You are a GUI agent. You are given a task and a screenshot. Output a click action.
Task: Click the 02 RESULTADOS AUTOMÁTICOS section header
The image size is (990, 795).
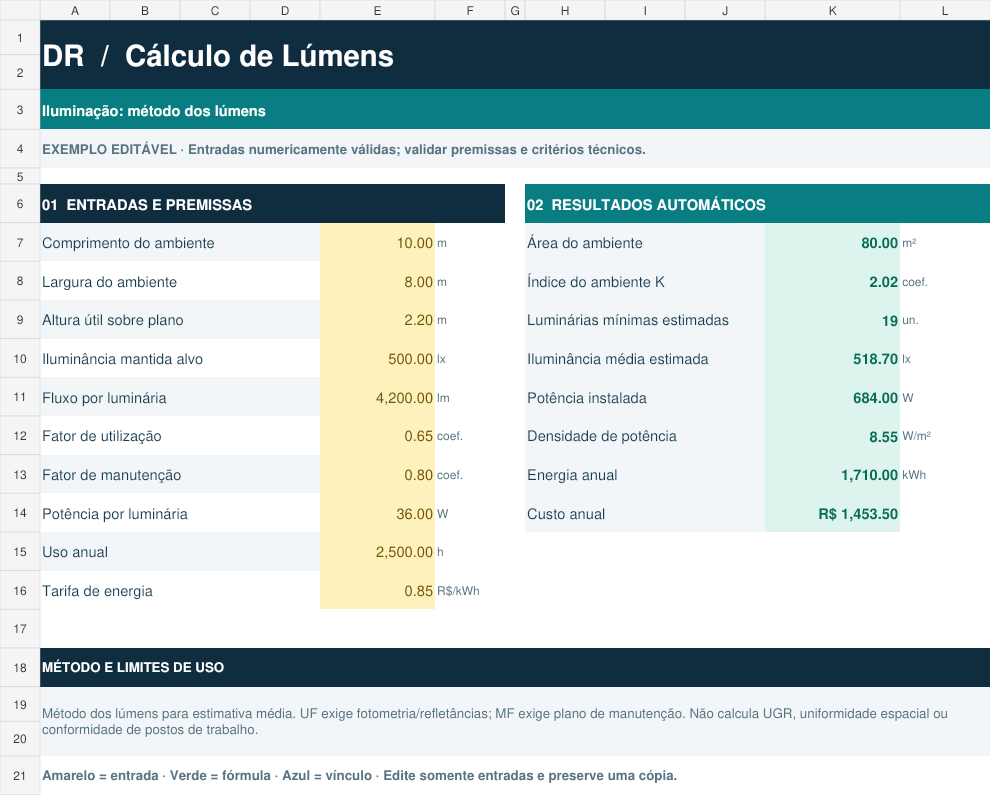tap(757, 204)
